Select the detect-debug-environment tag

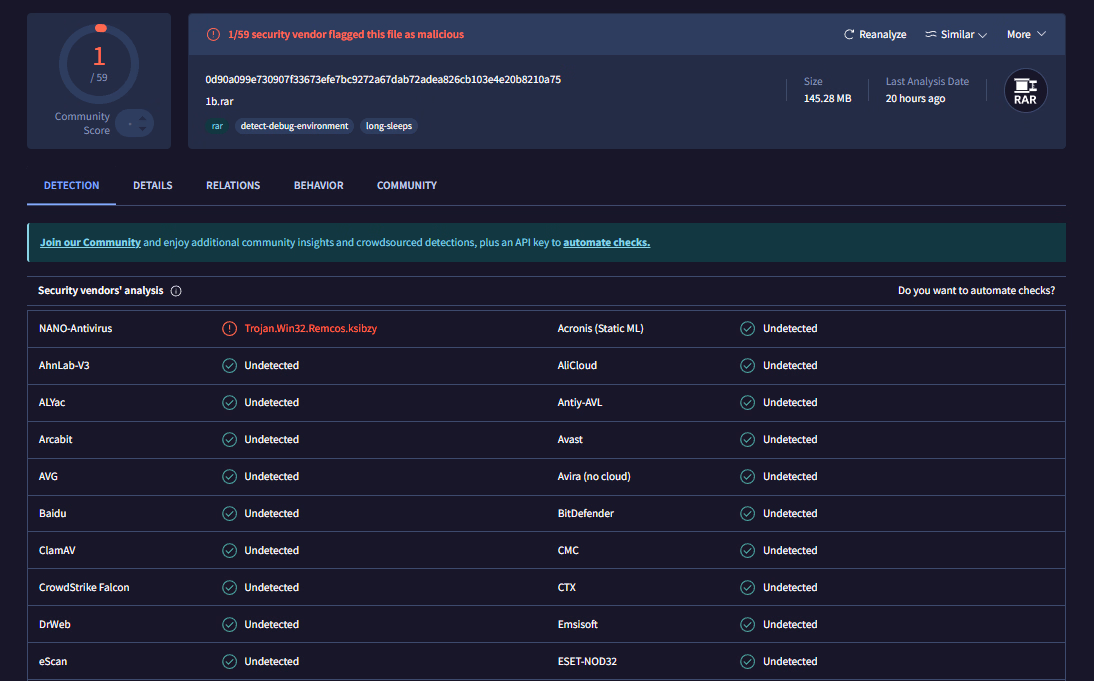[294, 126]
